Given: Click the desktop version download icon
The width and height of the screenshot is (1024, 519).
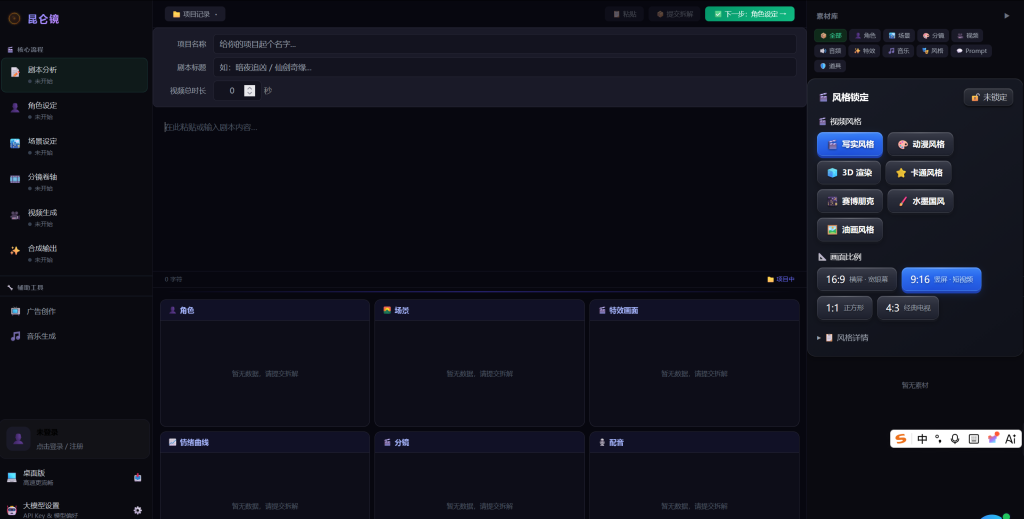Looking at the screenshot, I should point(137,478).
